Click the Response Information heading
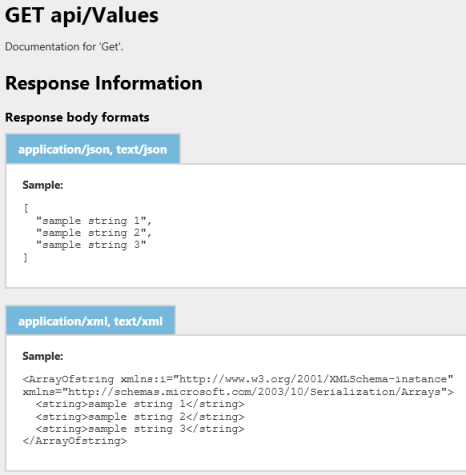The height and width of the screenshot is (475, 466). [x=104, y=83]
